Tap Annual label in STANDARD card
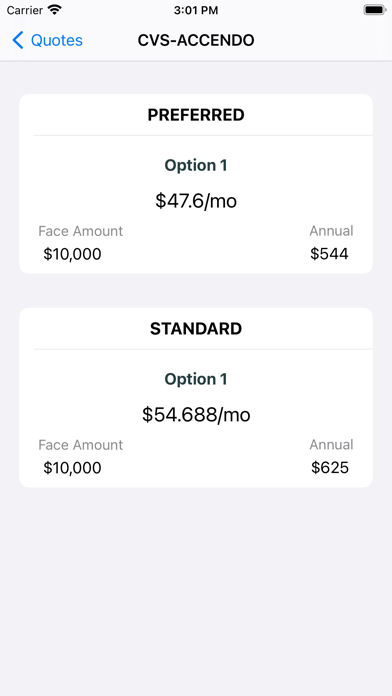This screenshot has width=392, height=696. [x=331, y=444]
